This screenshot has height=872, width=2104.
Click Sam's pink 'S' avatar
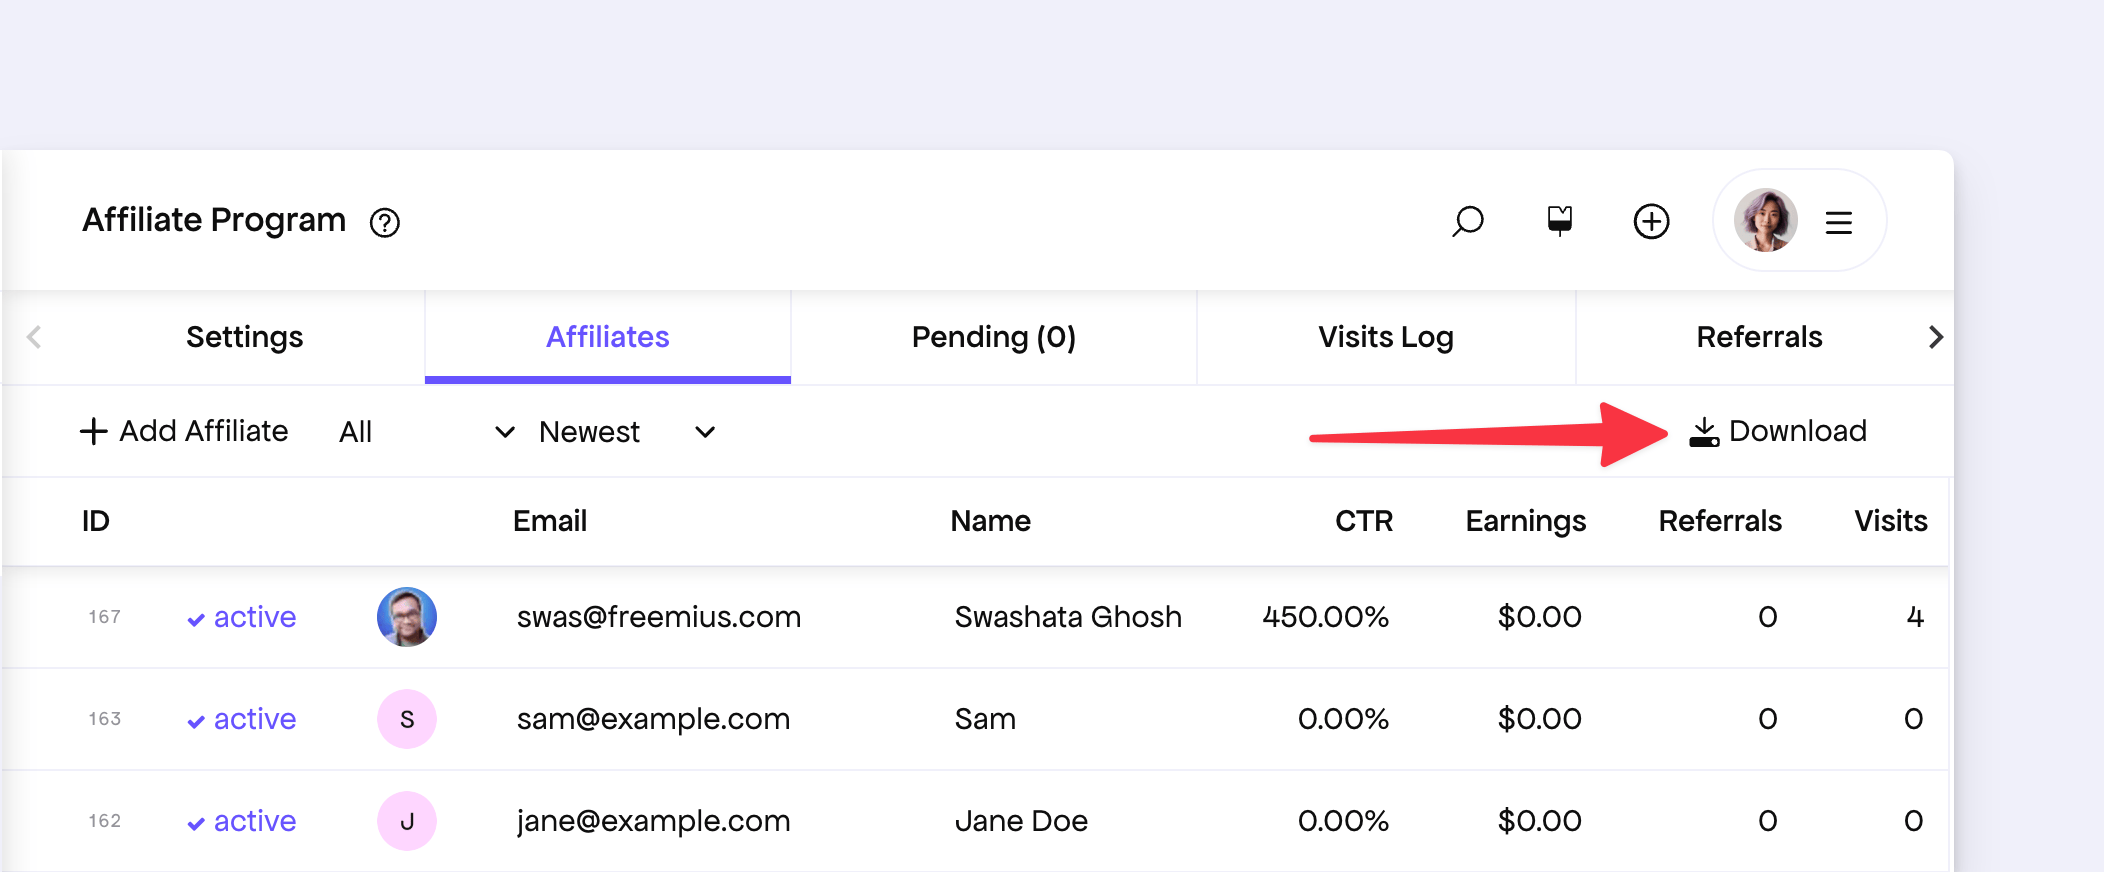(x=406, y=719)
